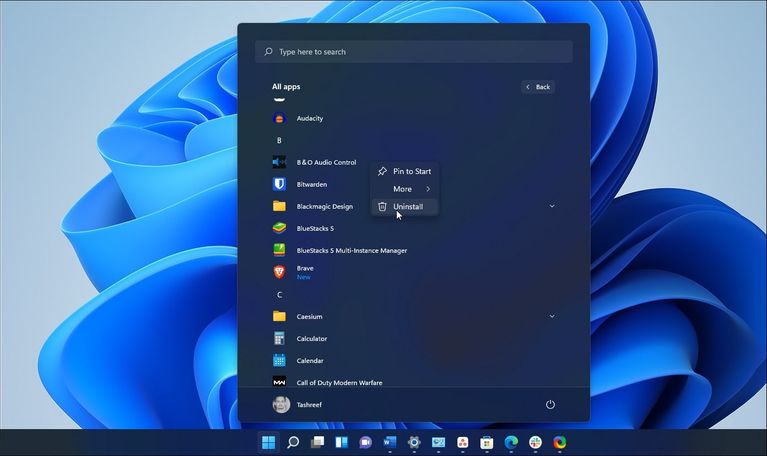The height and width of the screenshot is (456, 767).
Task: Open Microsoft Edge from the taskbar
Action: tap(511, 442)
